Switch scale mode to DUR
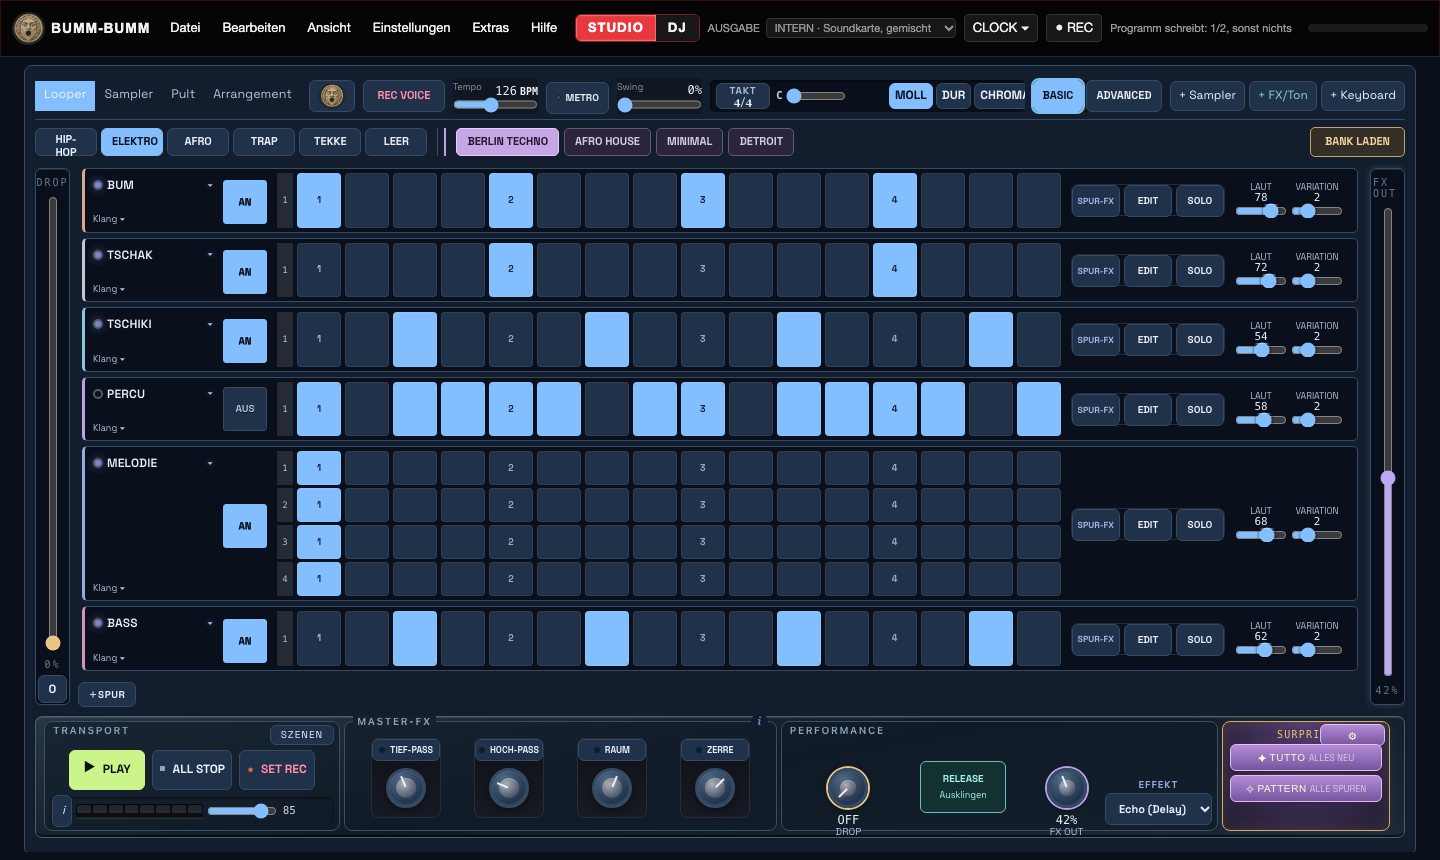 point(954,96)
